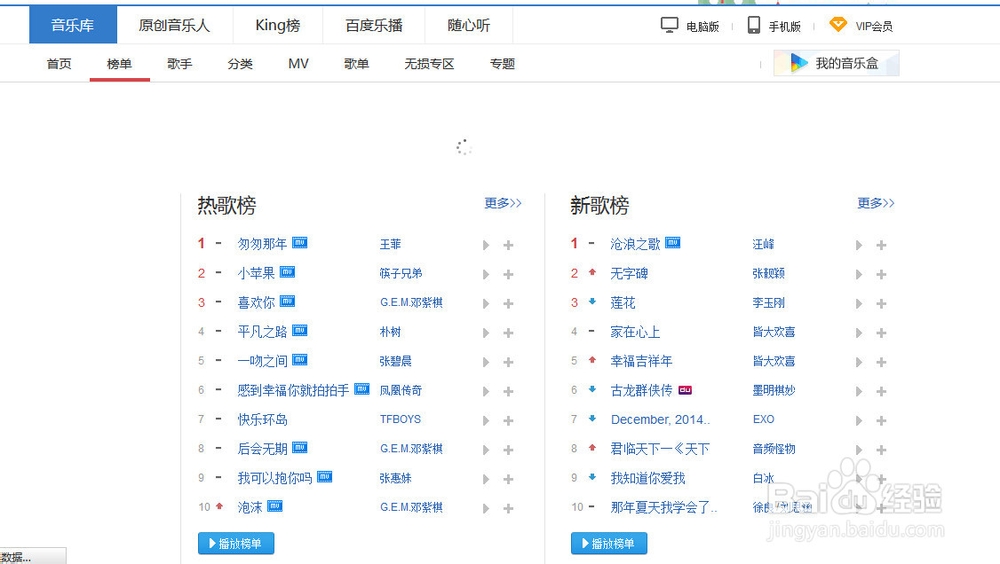Open the MV submenu
The height and width of the screenshot is (564, 1000).
298,64
